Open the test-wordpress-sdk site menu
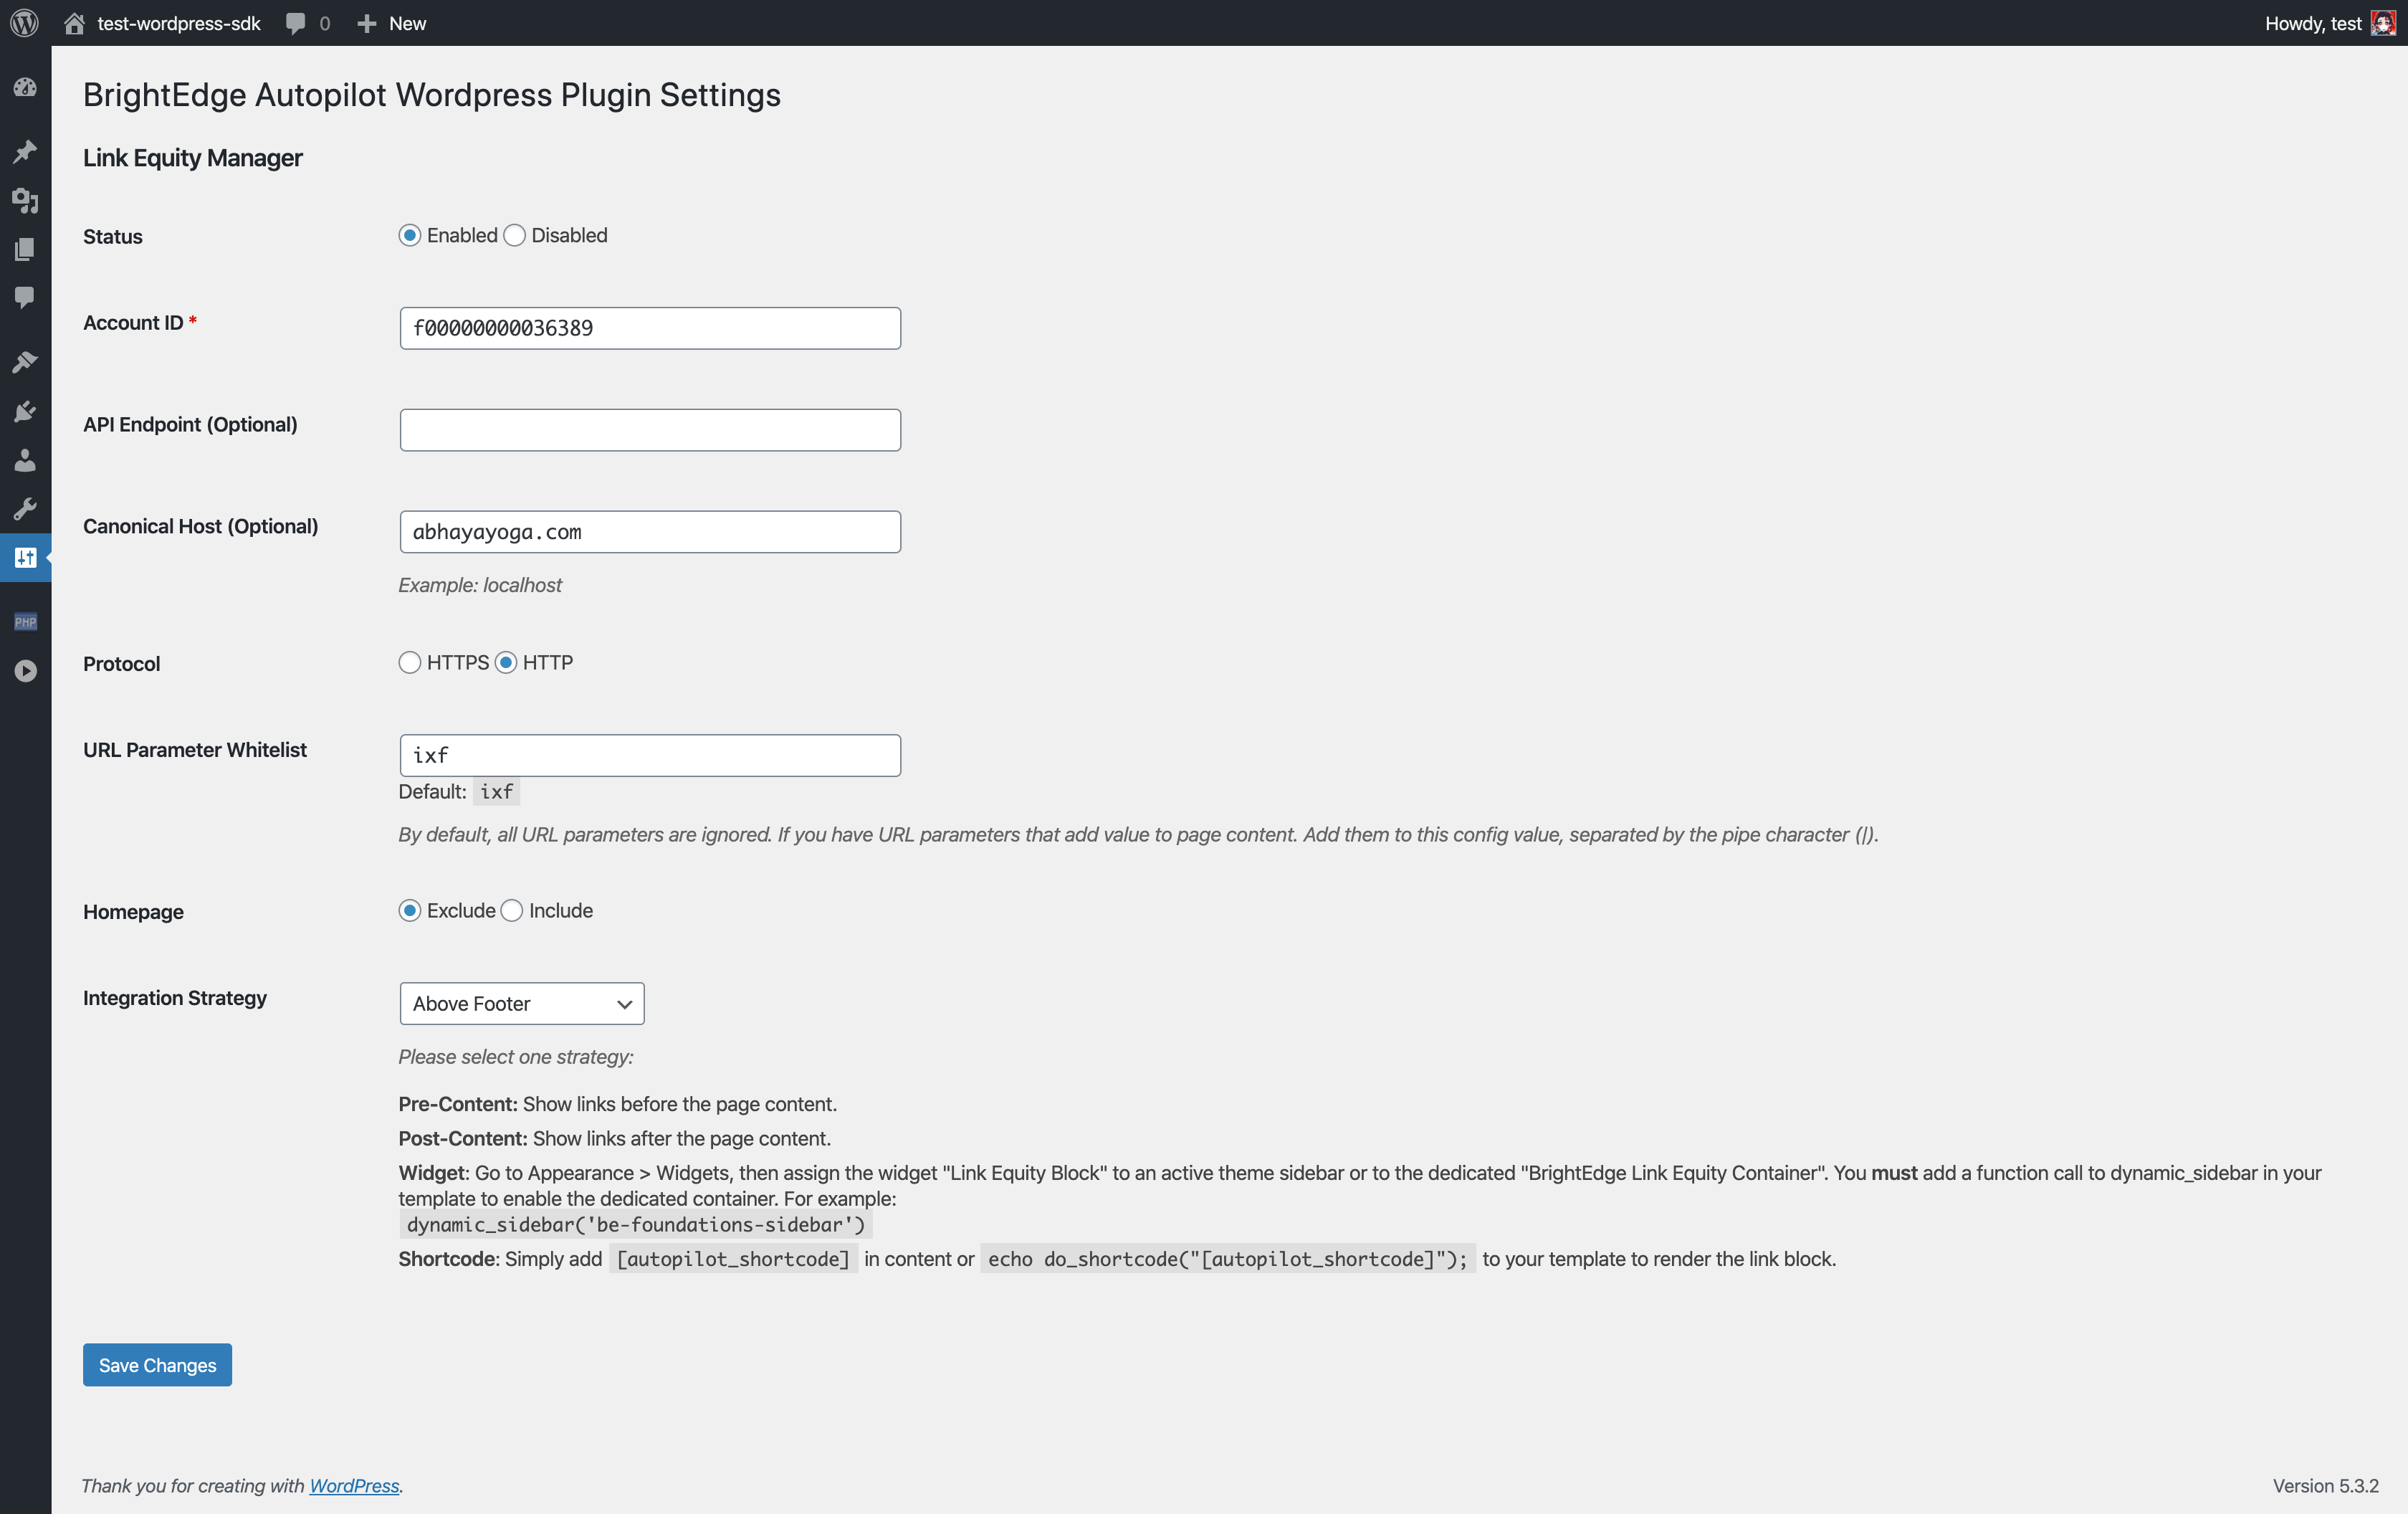Screen dimensions: 2408x1514 (162, 23)
